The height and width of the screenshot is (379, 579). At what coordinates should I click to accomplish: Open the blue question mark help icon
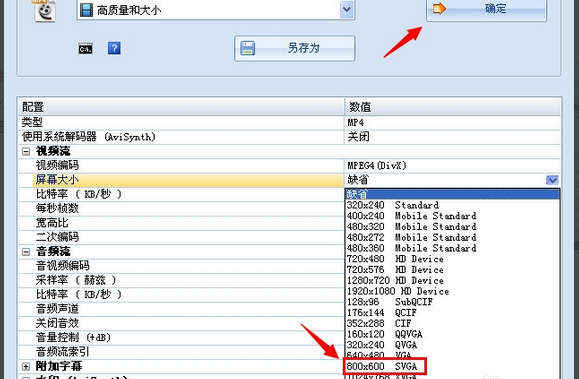114,48
